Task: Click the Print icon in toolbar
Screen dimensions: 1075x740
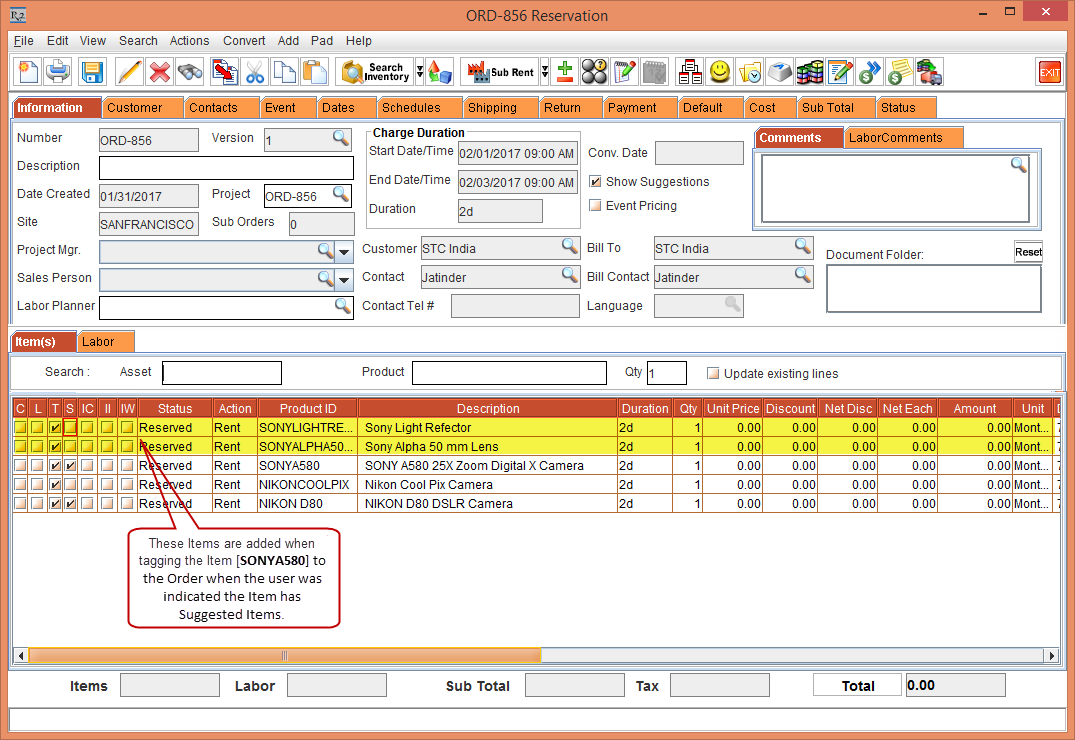Action: [59, 72]
